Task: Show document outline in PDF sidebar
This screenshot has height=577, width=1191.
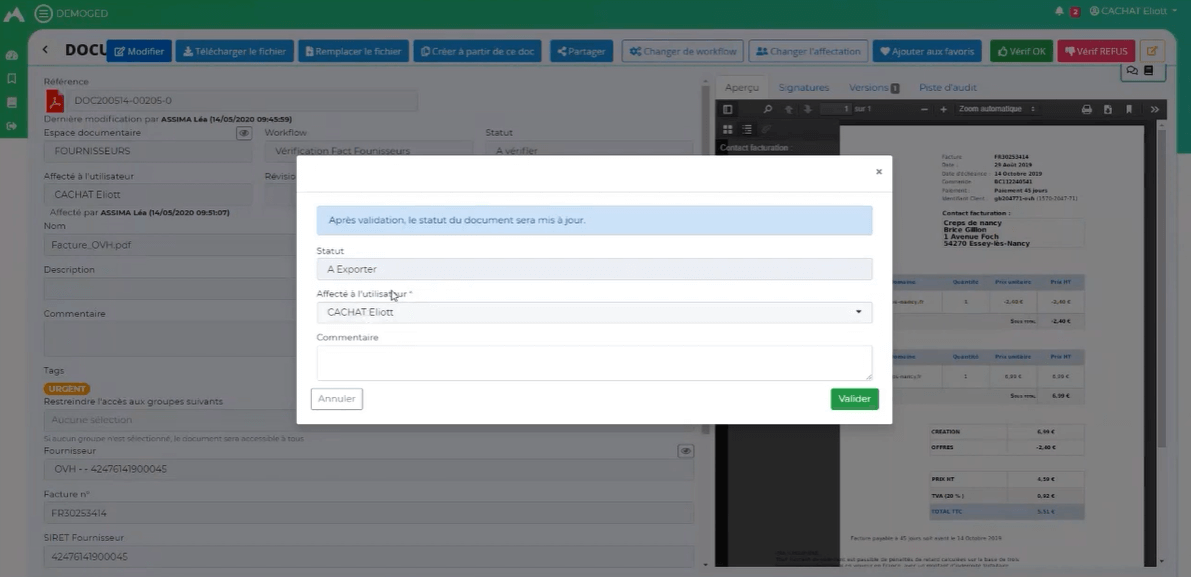Action: (747, 129)
